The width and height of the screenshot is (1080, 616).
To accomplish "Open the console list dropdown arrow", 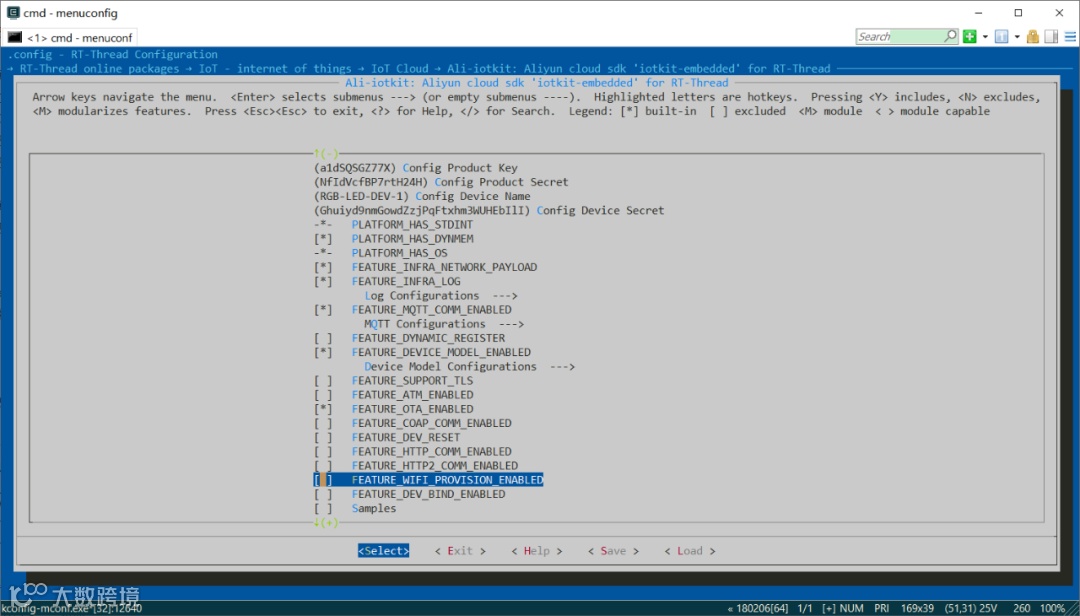I will point(1017,37).
